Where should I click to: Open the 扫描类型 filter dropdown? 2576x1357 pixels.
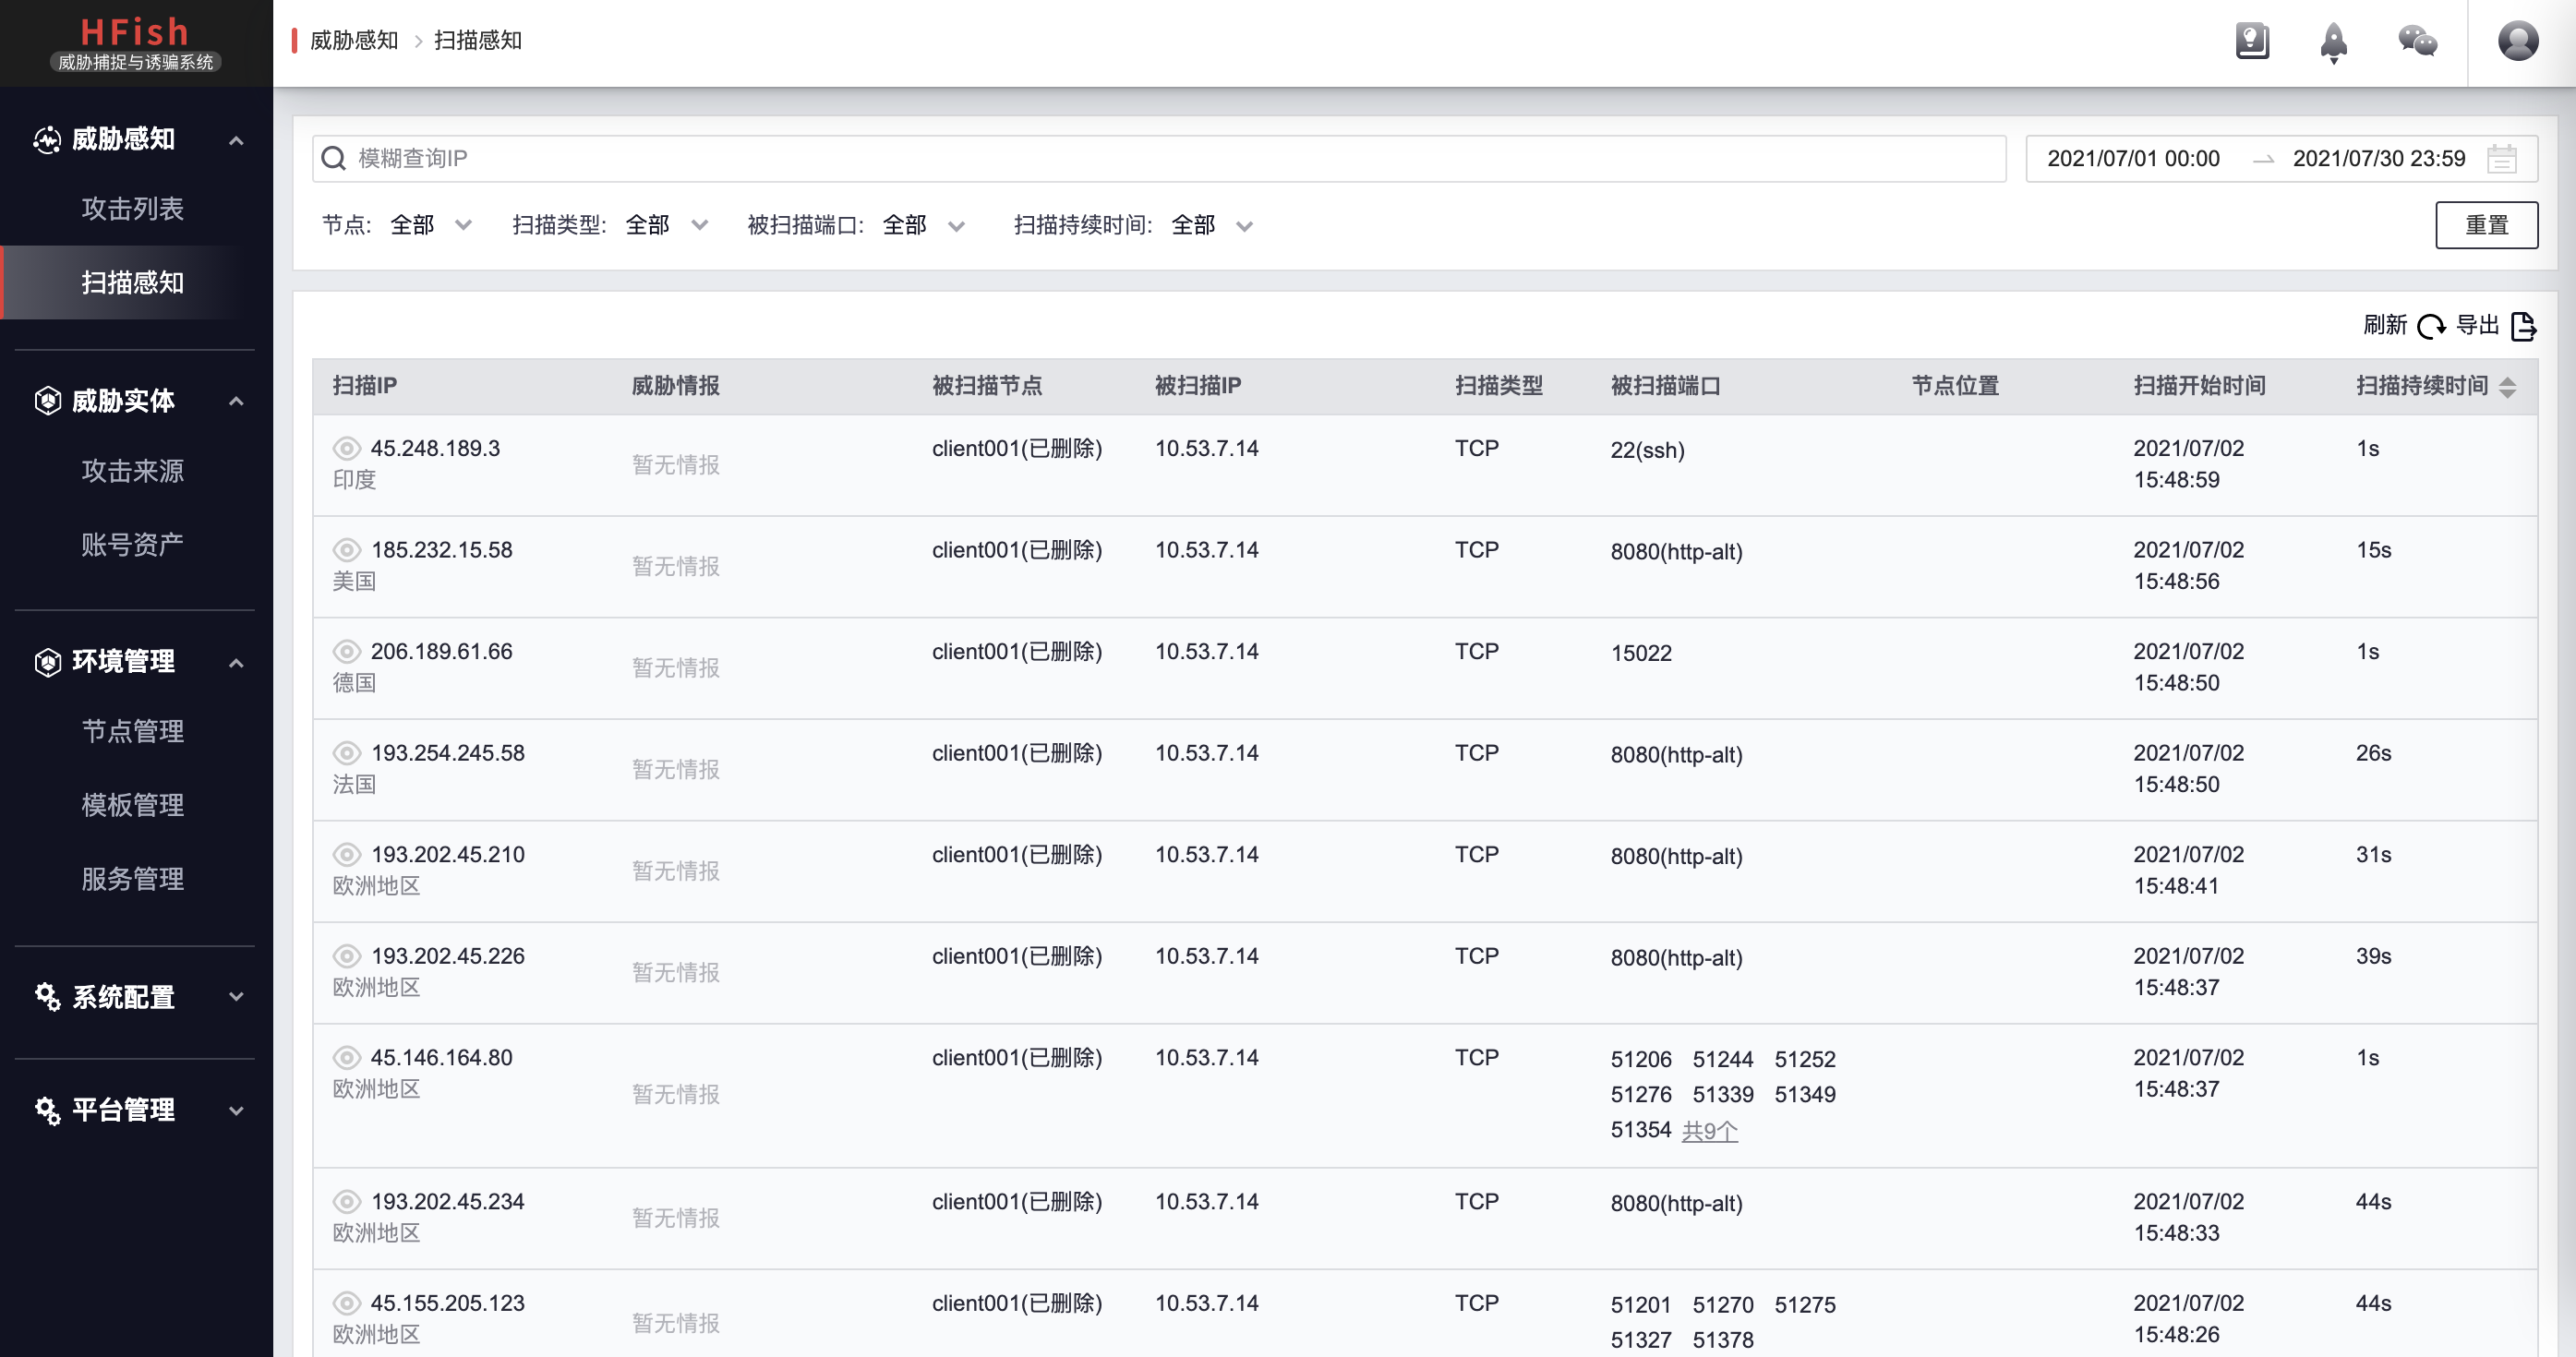tap(667, 225)
